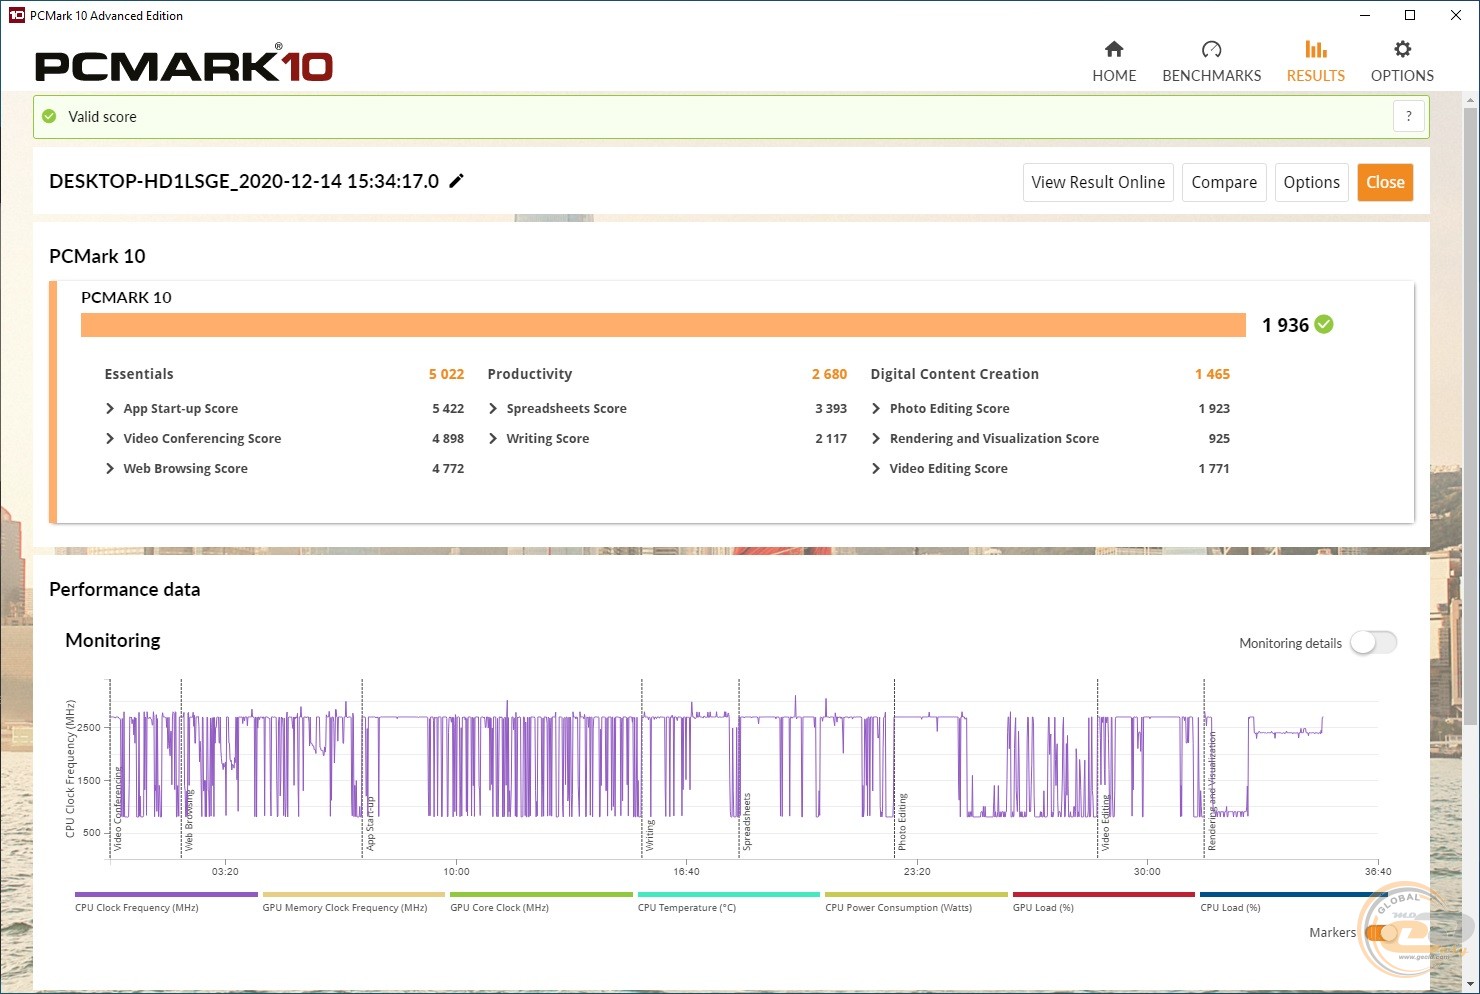Expand the Video Editing Score row
Screen dimensions: 1480x994
[x=876, y=468]
